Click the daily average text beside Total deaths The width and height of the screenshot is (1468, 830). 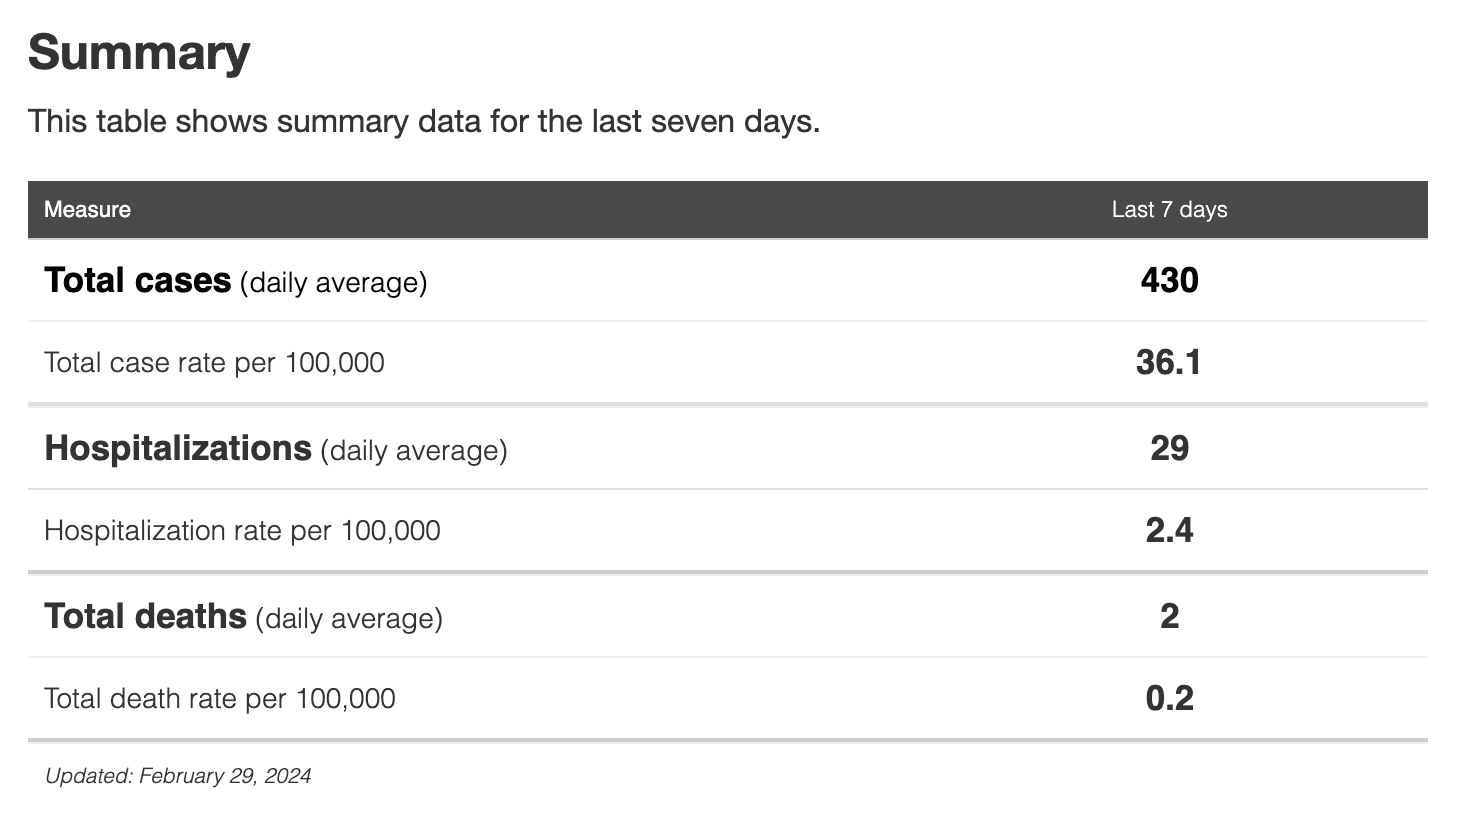tap(349, 619)
